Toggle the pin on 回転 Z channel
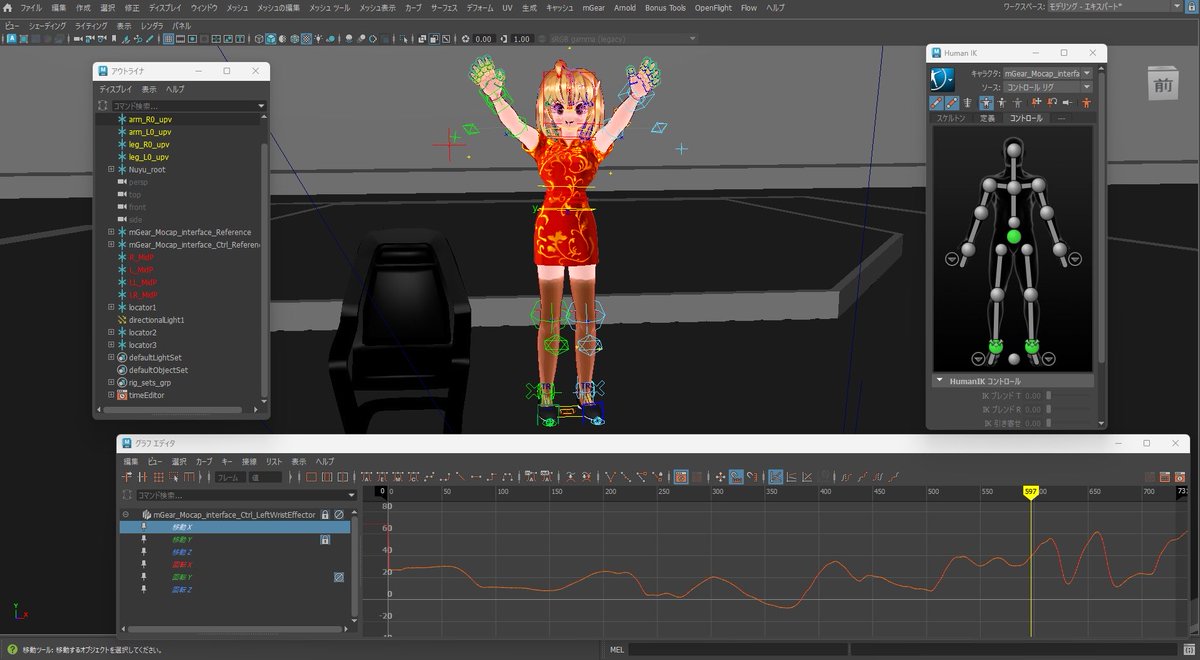Image resolution: width=1200 pixels, height=660 pixels. [x=144, y=590]
